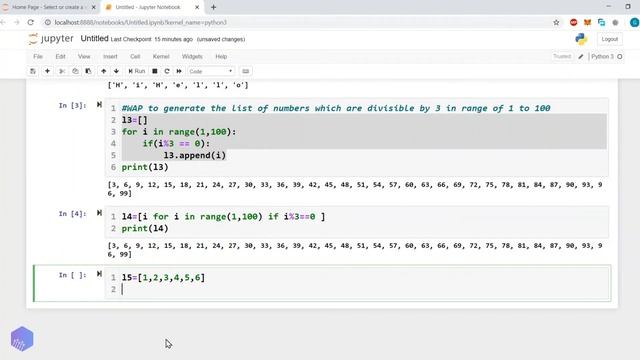Insert cell below using the plus icon
The width and height of the screenshot is (640, 360).
pos(47,71)
